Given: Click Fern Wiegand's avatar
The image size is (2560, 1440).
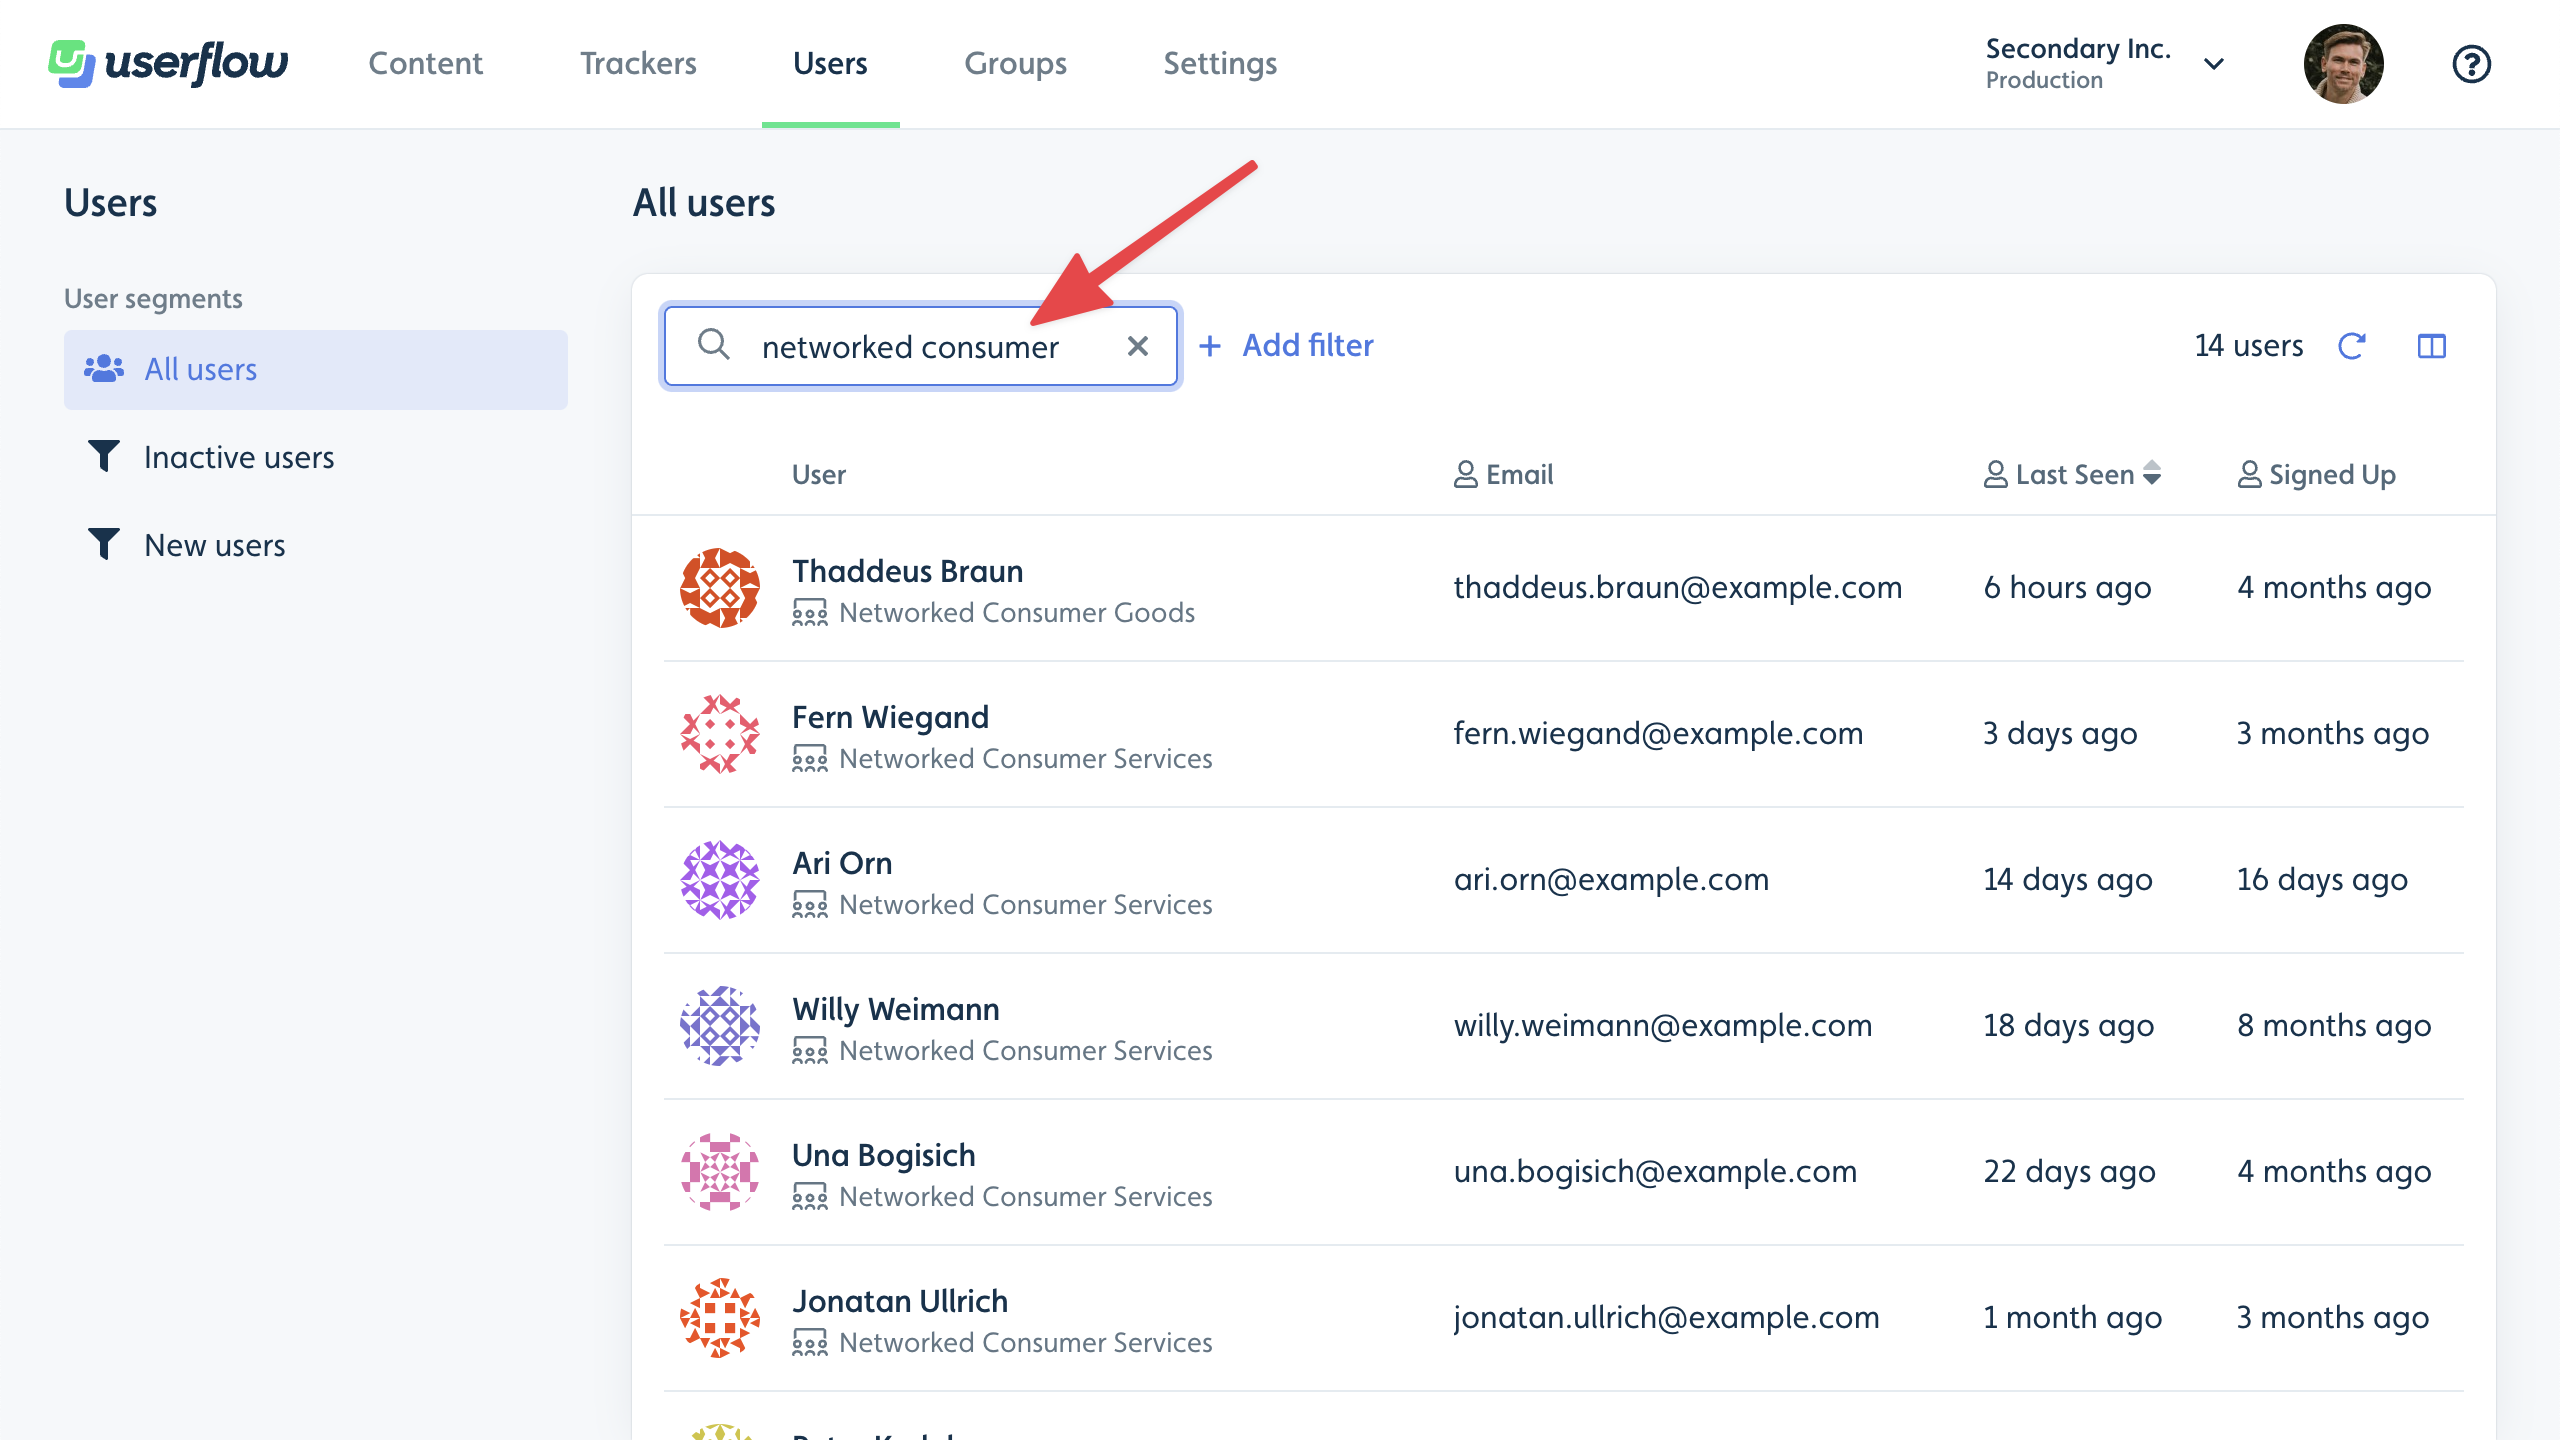Looking at the screenshot, I should point(720,734).
